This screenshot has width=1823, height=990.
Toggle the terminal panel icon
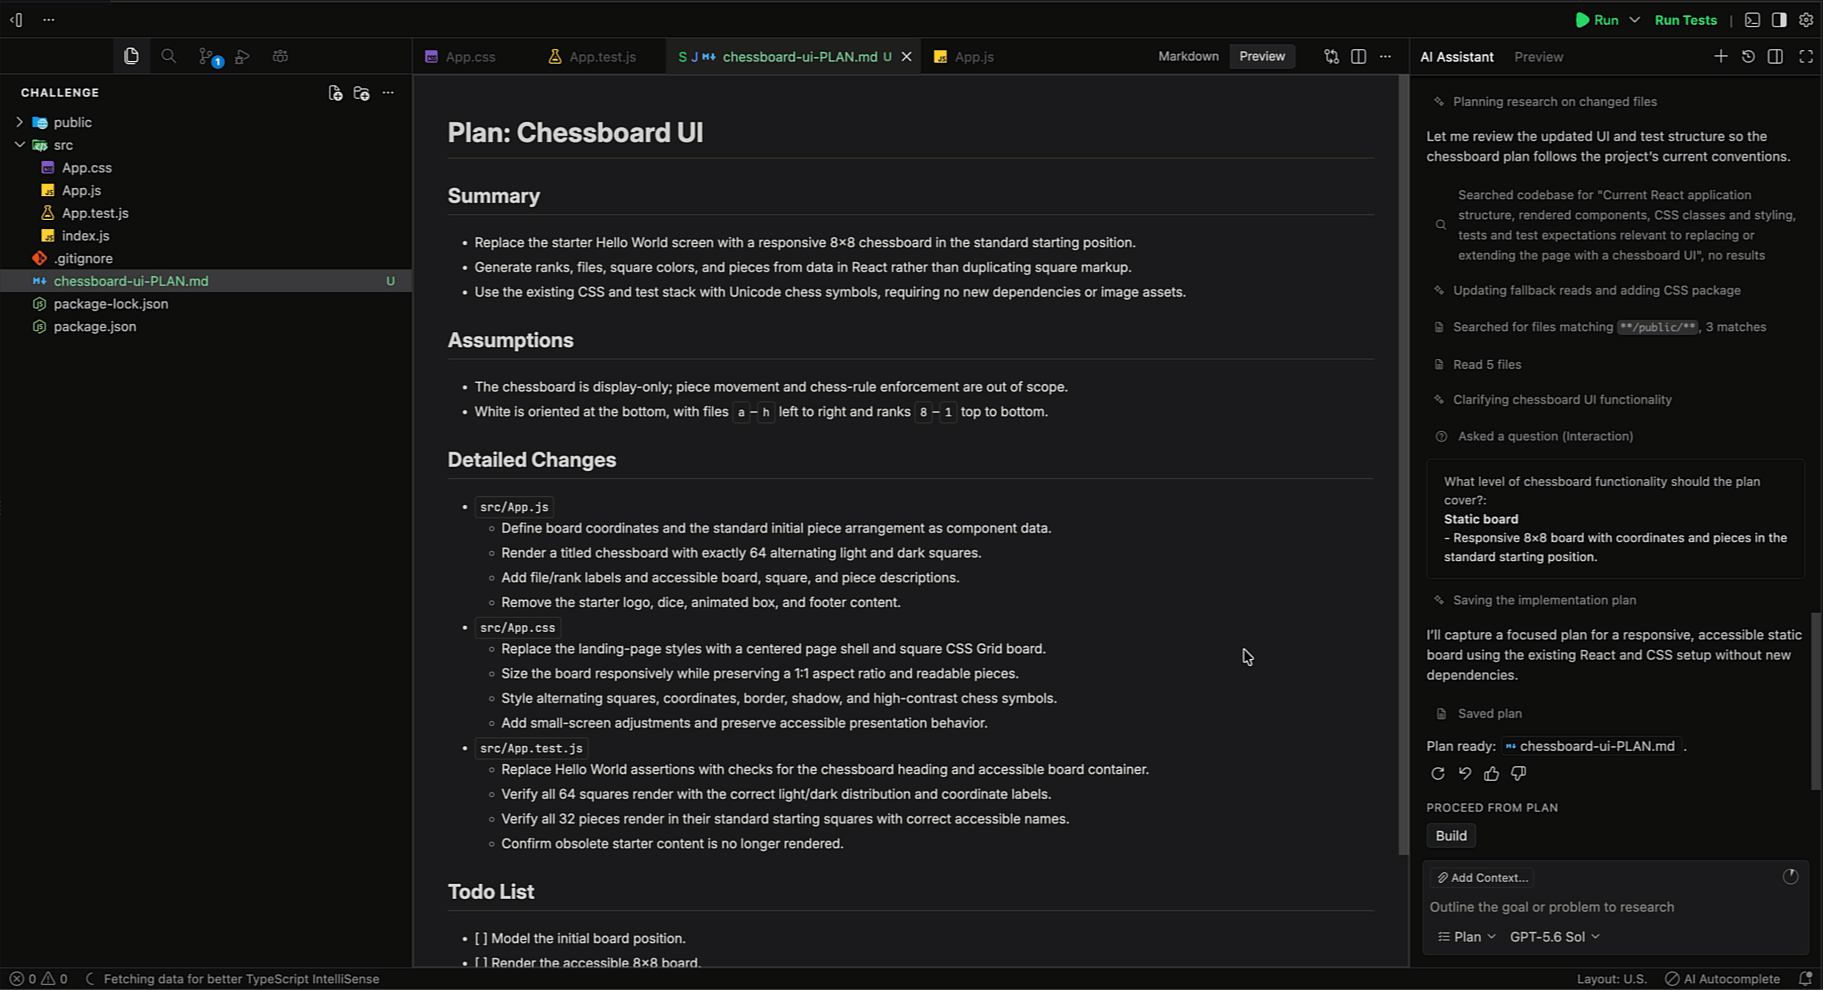click(1752, 20)
